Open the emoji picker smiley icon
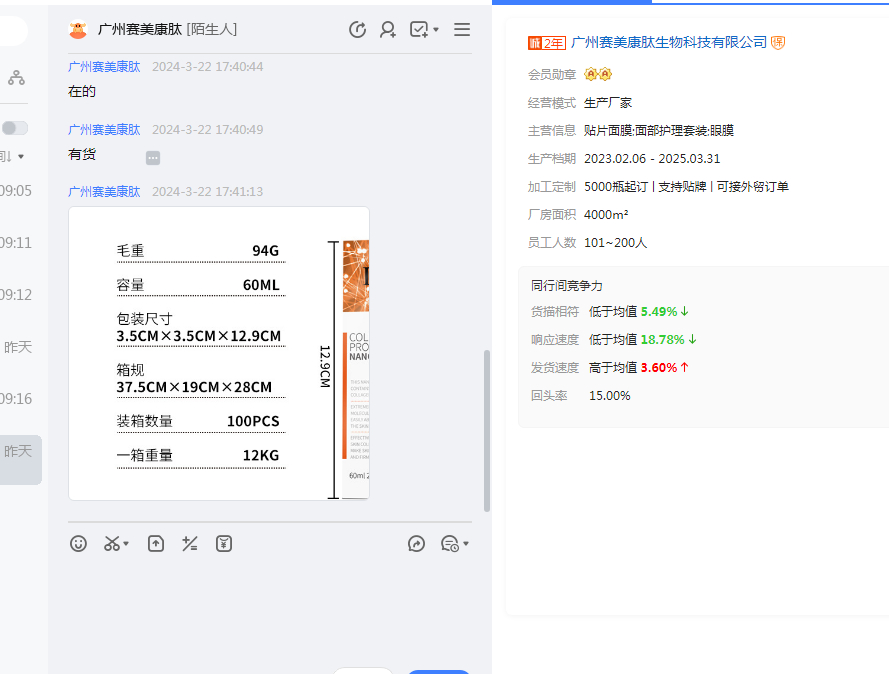 coord(78,543)
